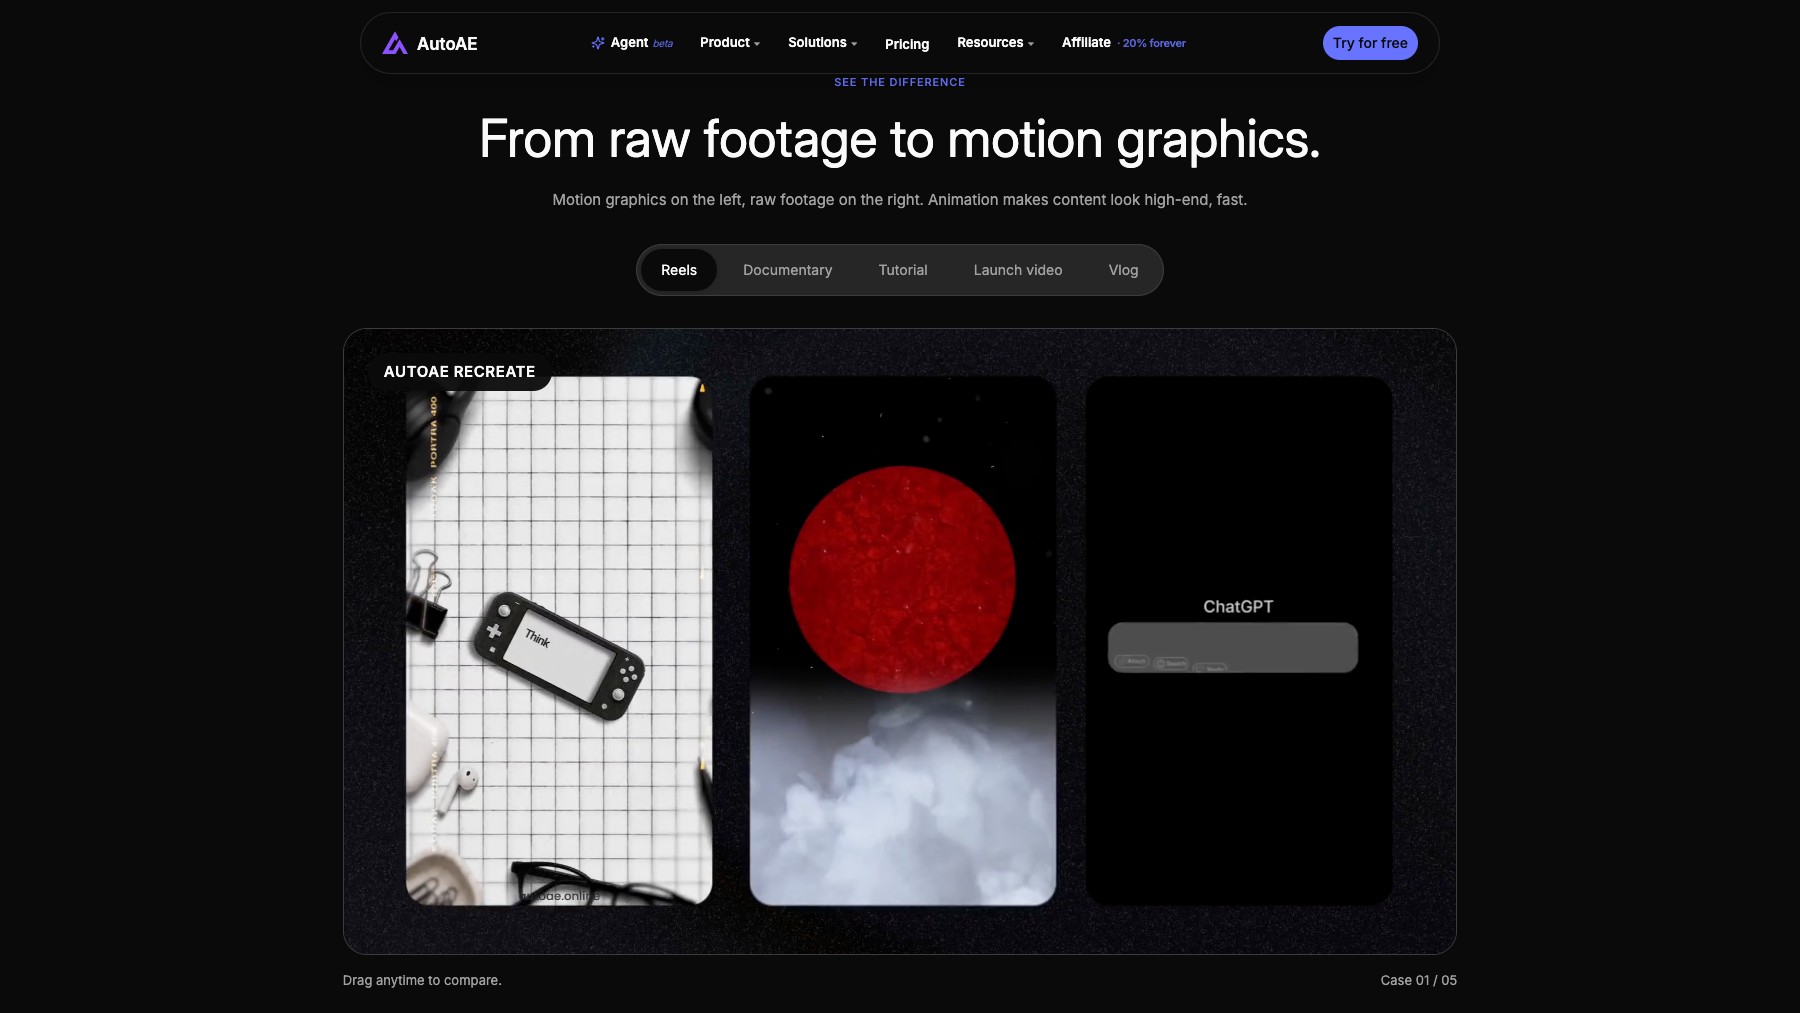Screen dimensions: 1800x1013
Task: Expand the Resources dropdown menu
Action: (995, 43)
